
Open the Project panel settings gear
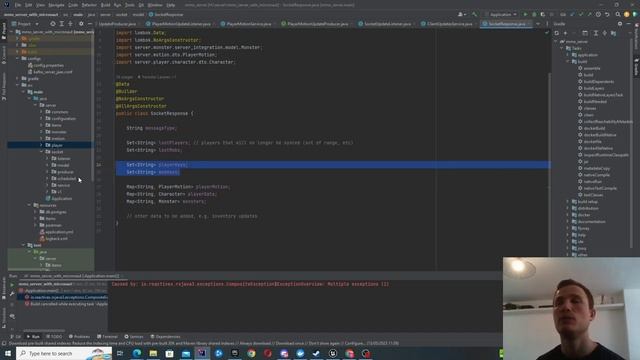(81, 24)
